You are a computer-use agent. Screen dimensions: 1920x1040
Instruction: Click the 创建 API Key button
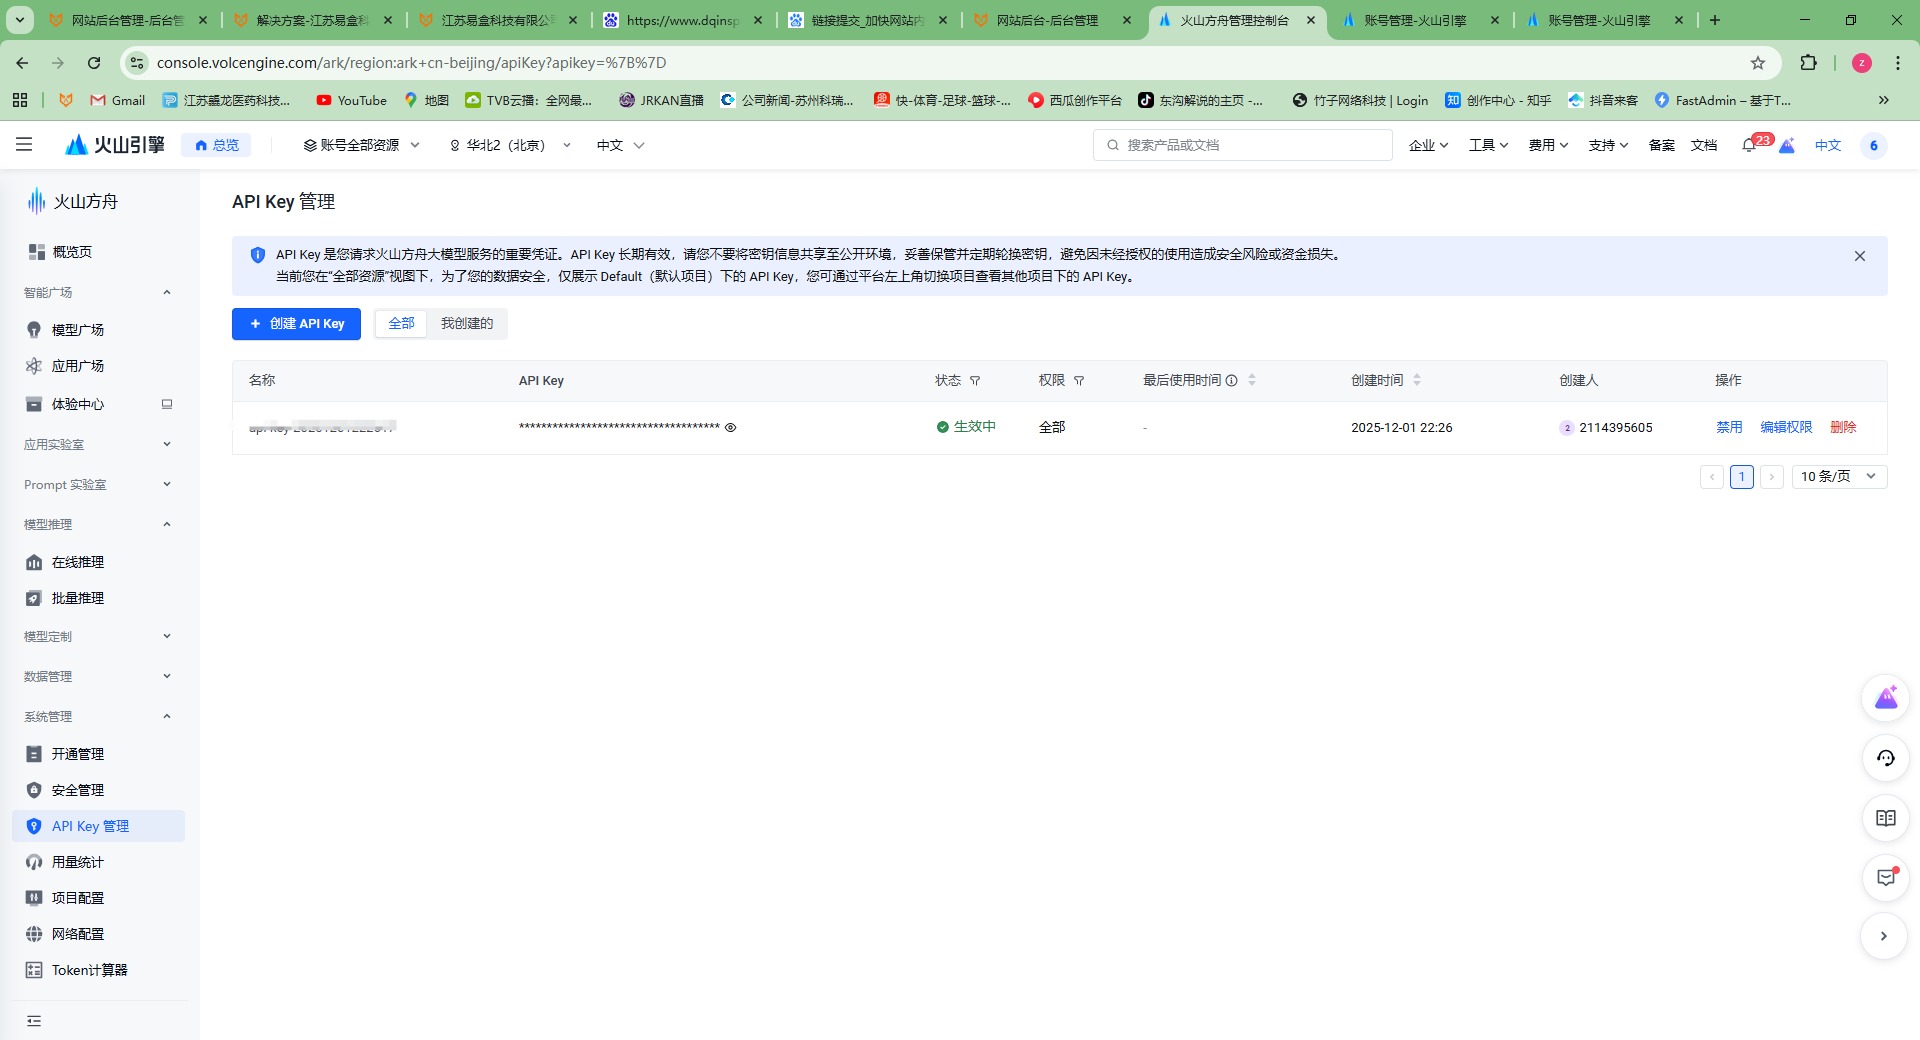point(296,323)
